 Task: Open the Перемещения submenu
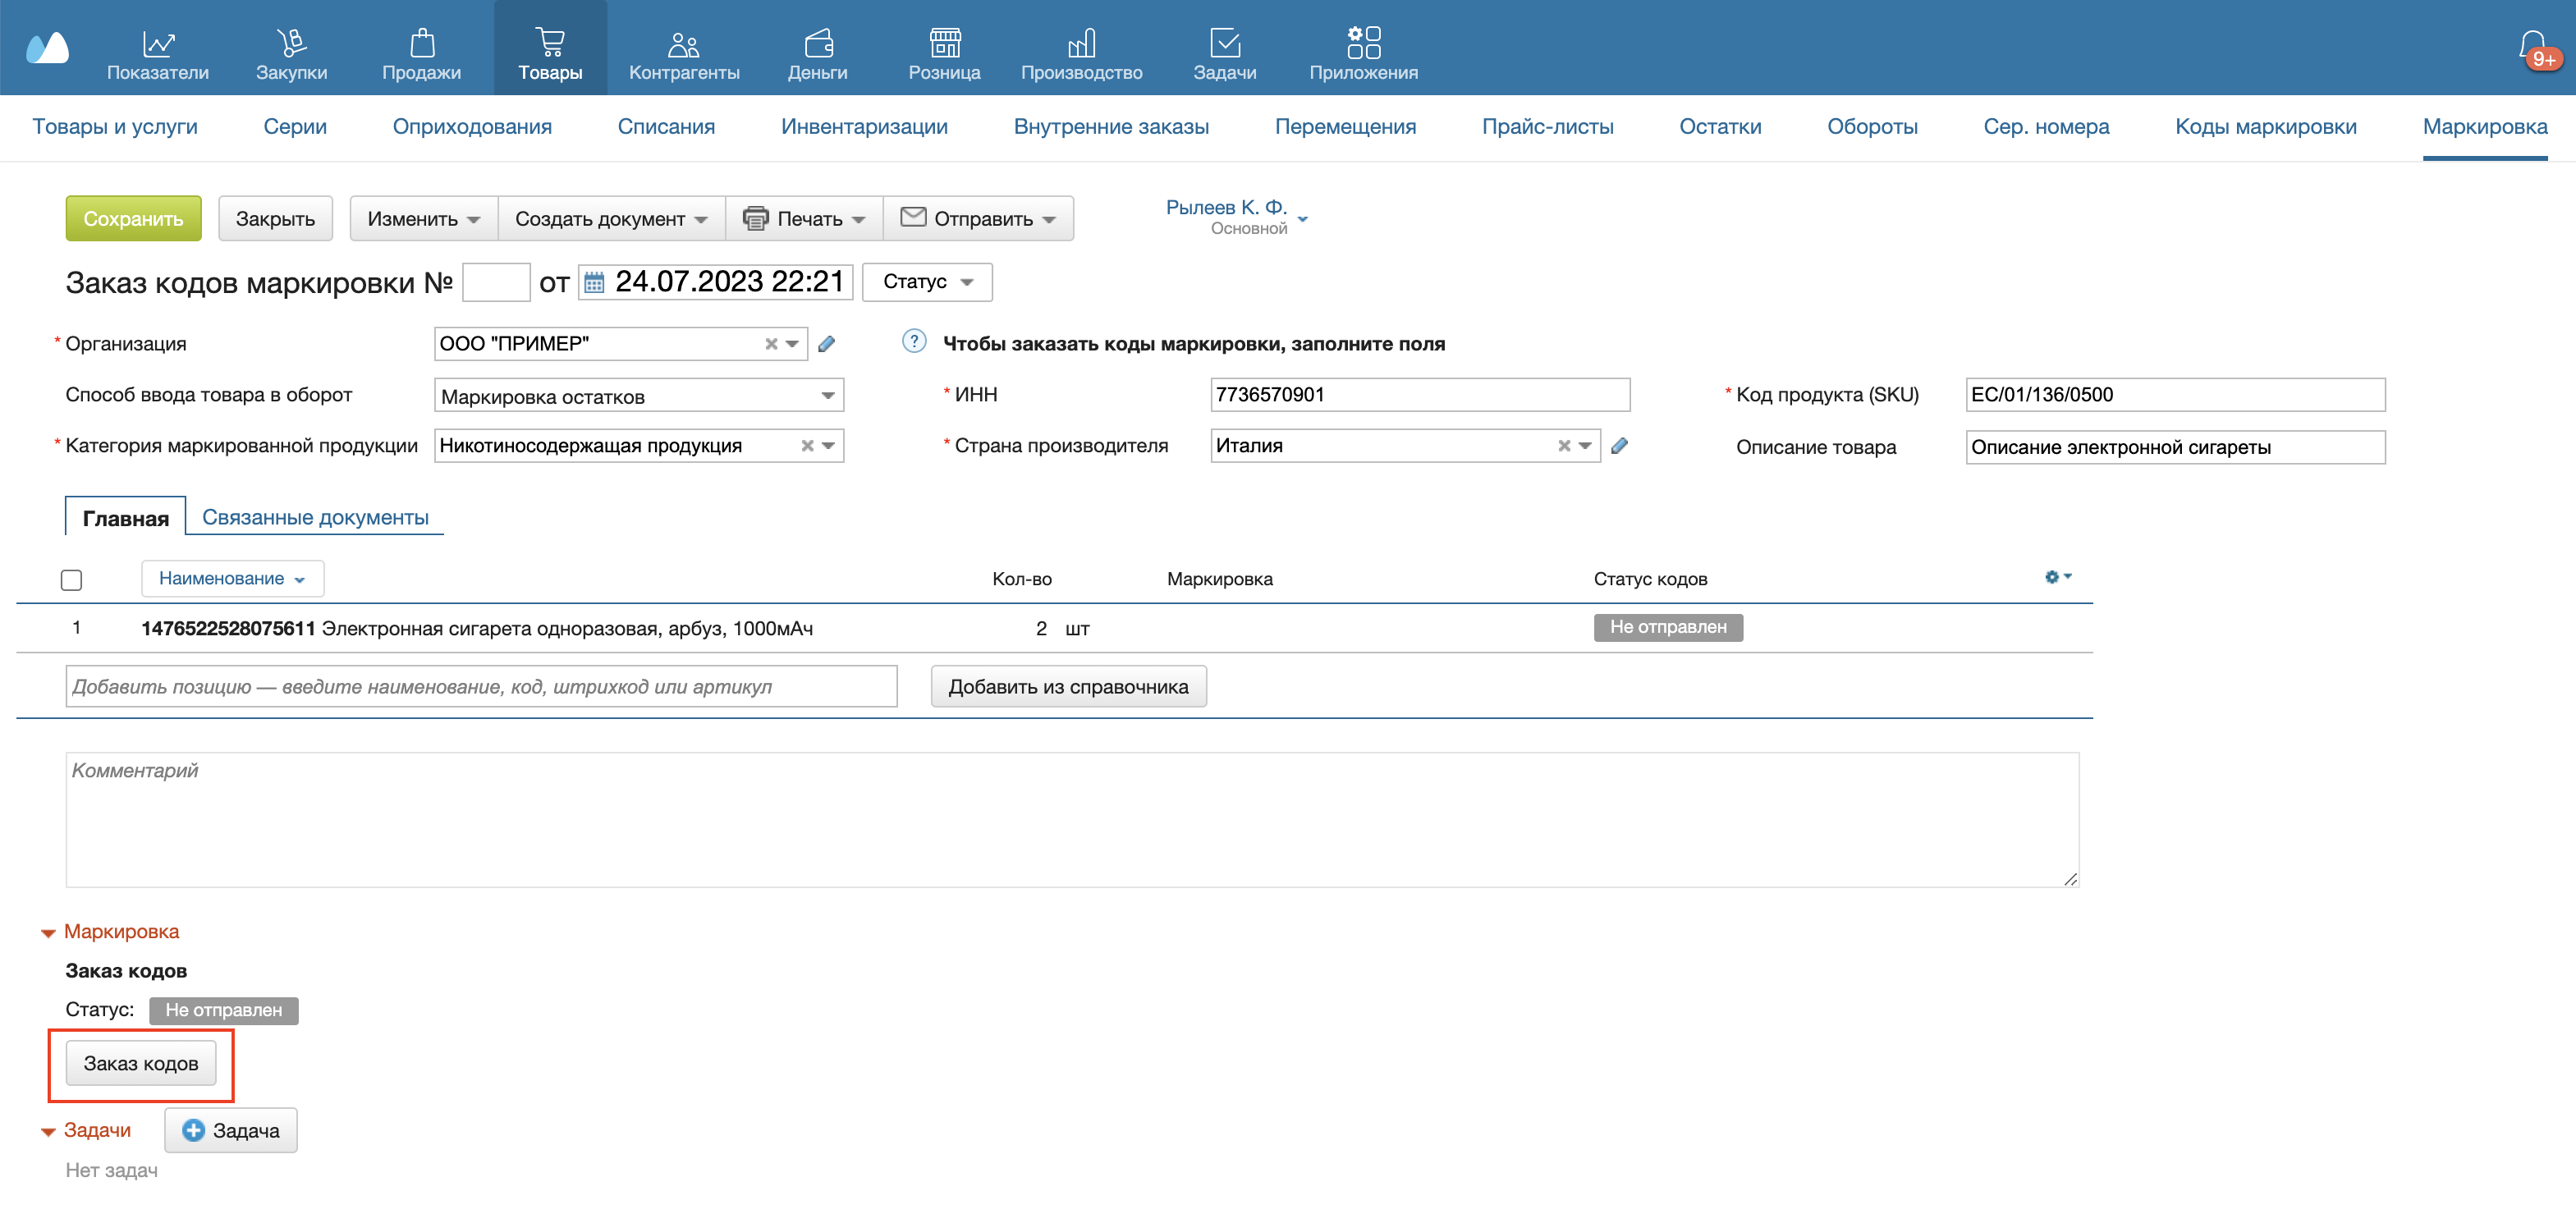pyautogui.click(x=1345, y=127)
